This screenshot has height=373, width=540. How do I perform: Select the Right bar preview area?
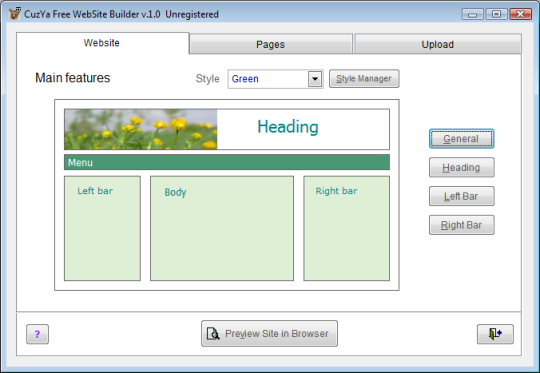click(346, 228)
